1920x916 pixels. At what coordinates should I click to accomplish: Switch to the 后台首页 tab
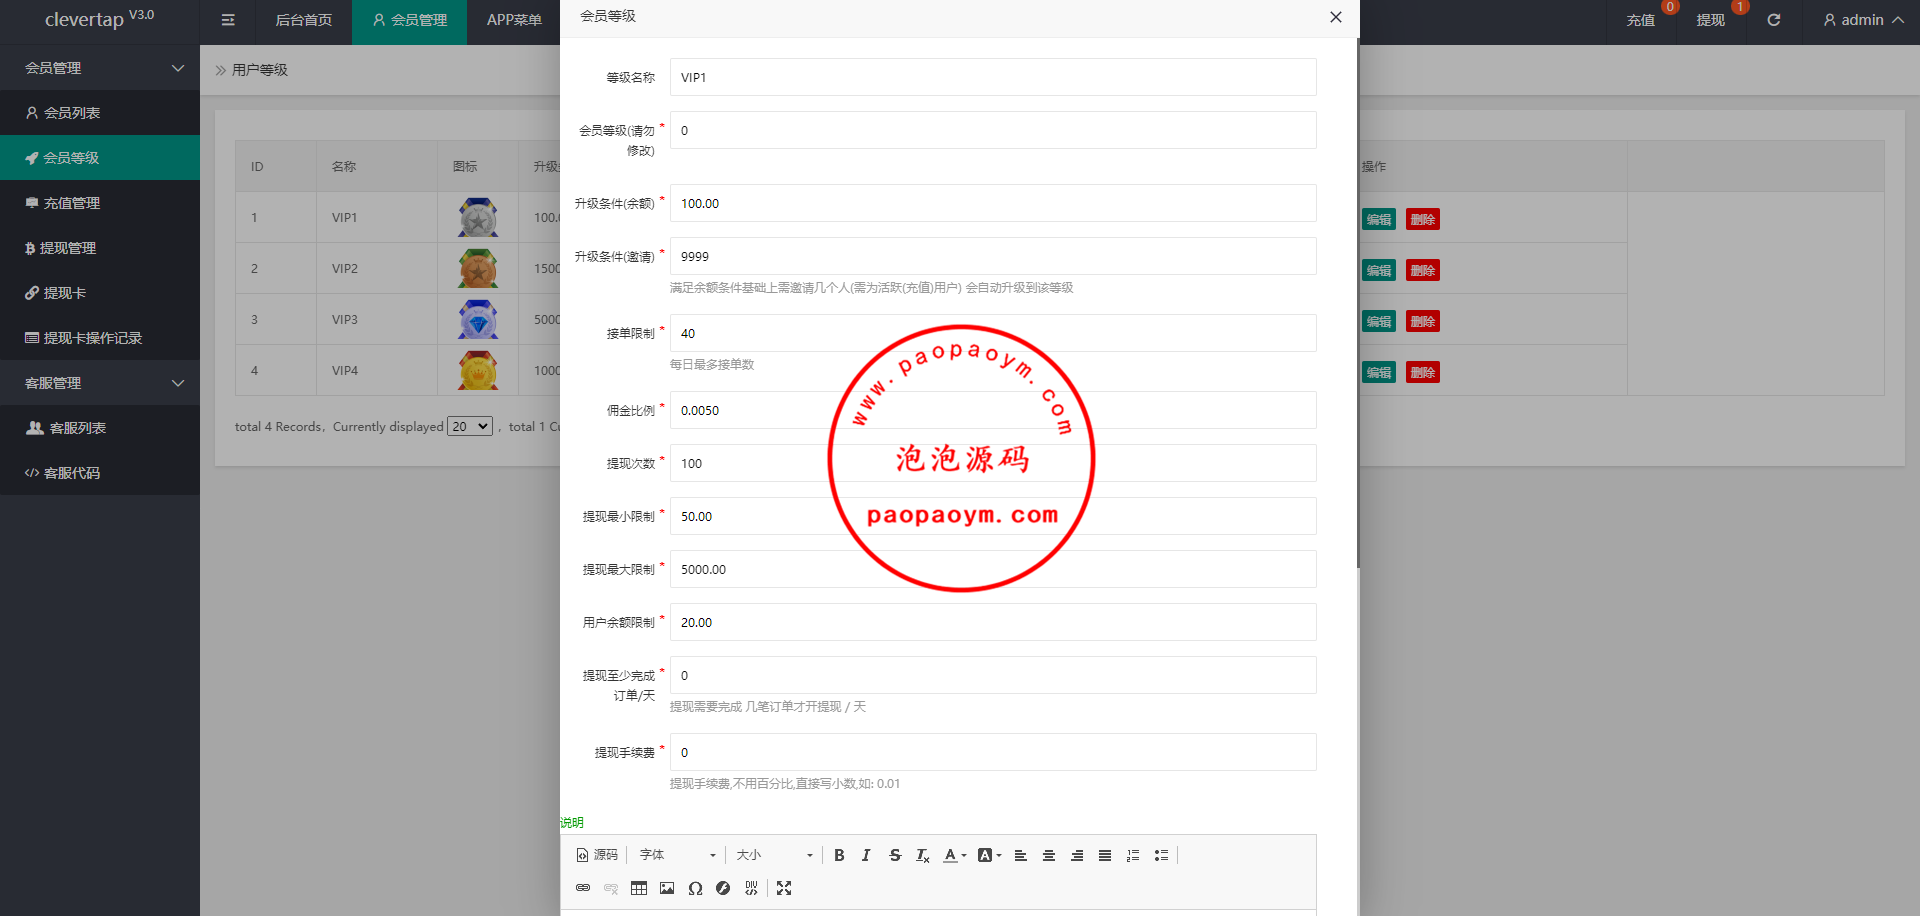(x=303, y=20)
